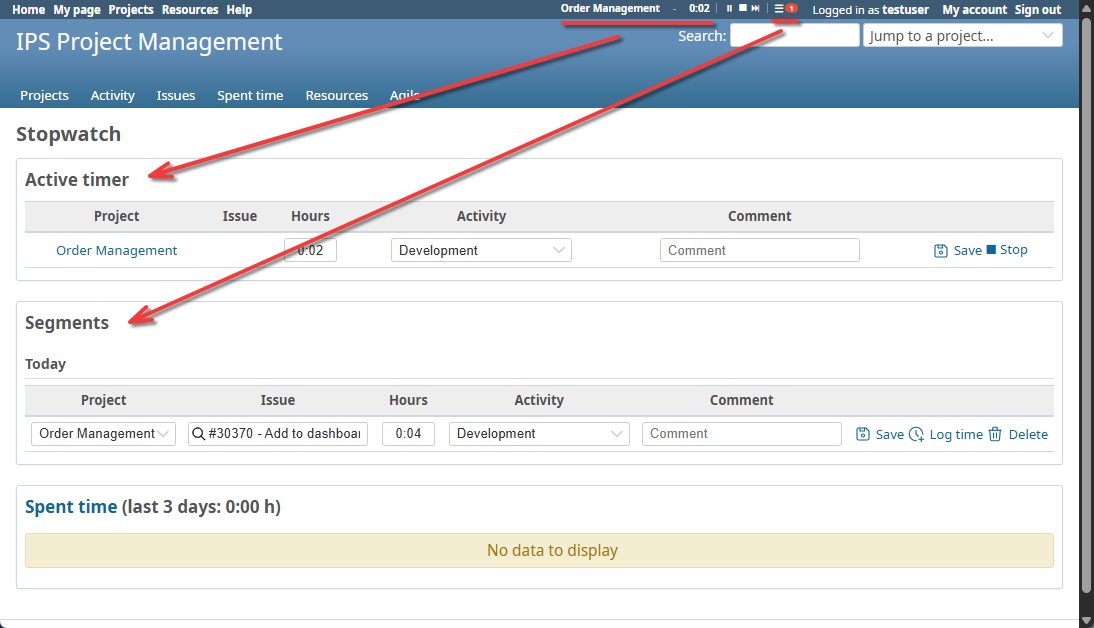Log time for the #30370 segment
The image size is (1094, 628).
click(x=945, y=434)
